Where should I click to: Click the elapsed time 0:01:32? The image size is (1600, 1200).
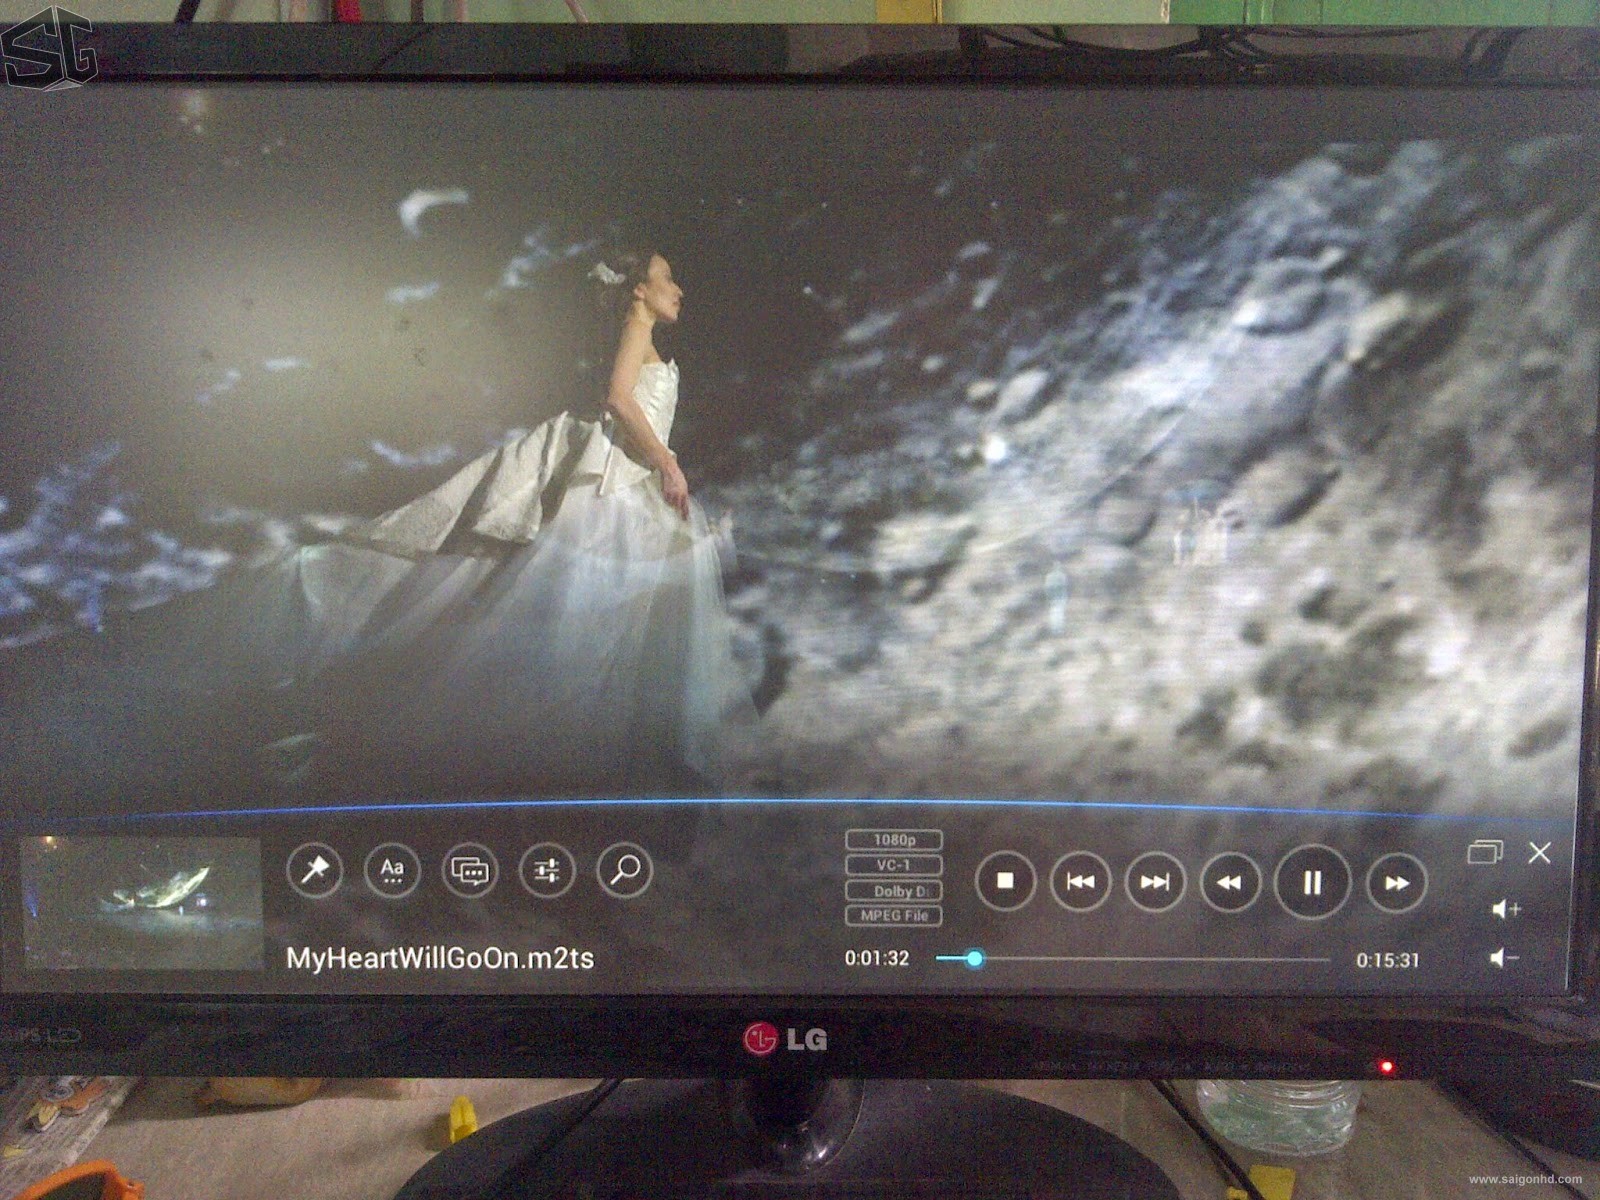click(877, 958)
